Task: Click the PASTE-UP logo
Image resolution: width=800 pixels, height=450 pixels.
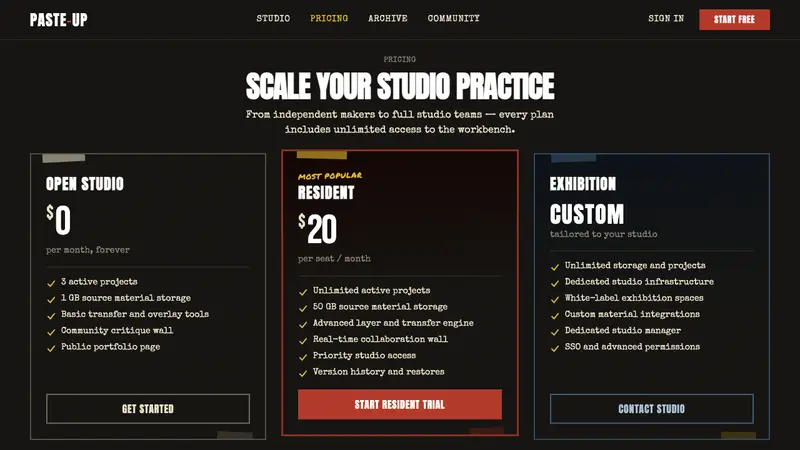Action: click(59, 20)
